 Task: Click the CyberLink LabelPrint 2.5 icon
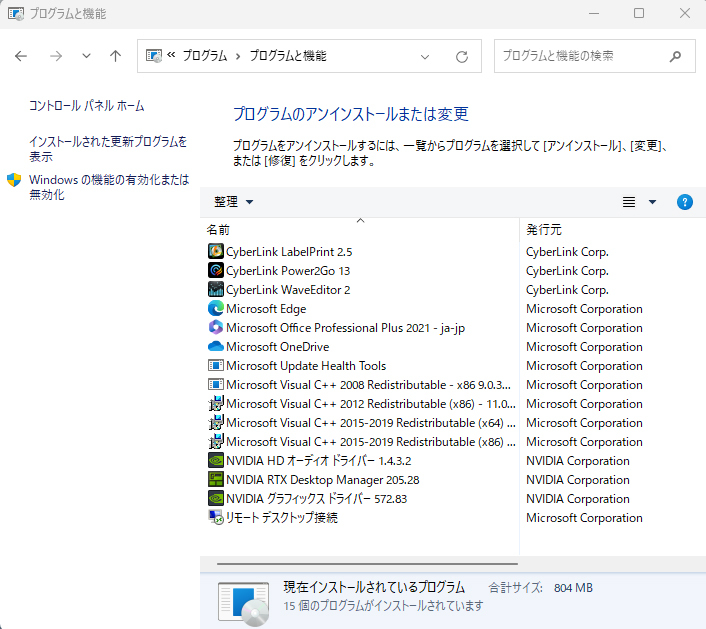pos(216,251)
